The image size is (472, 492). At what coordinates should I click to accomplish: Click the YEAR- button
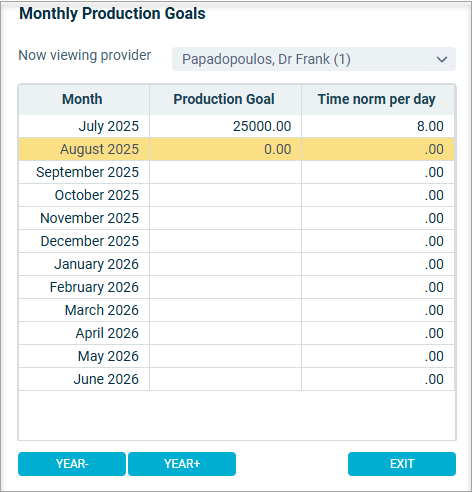(x=72, y=464)
